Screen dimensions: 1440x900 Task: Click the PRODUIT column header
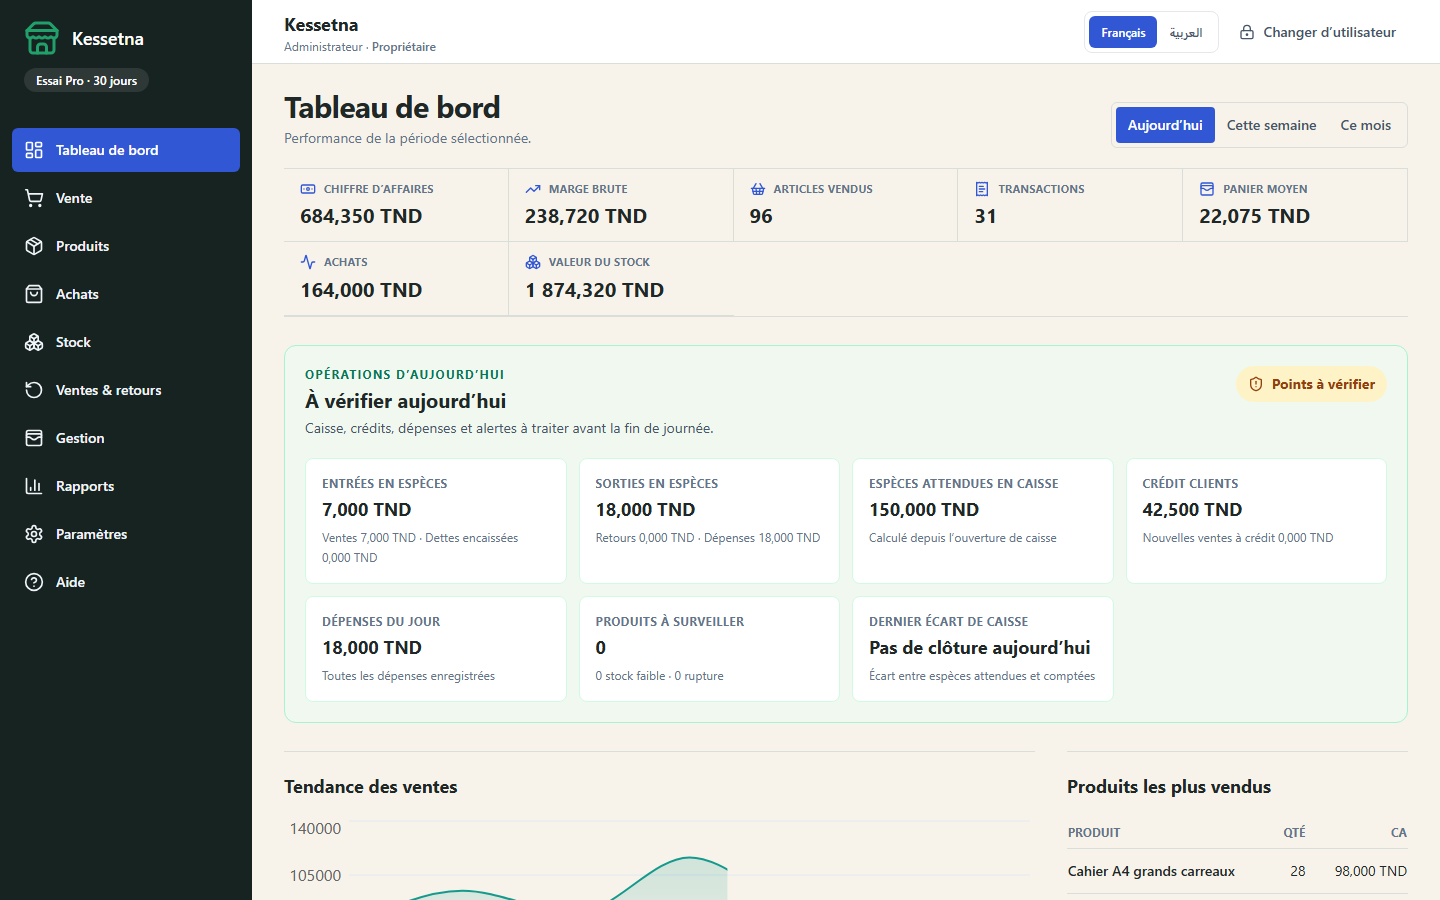click(1094, 832)
